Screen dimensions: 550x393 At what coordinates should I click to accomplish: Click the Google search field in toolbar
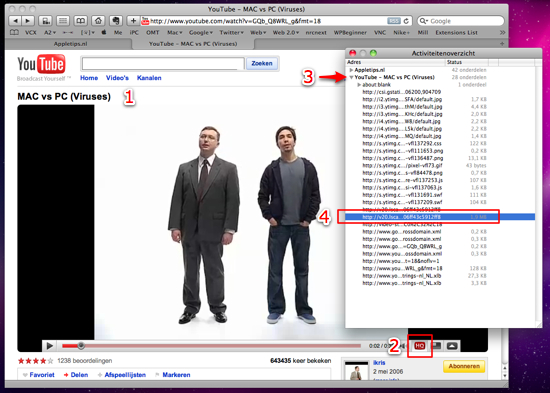click(x=461, y=21)
